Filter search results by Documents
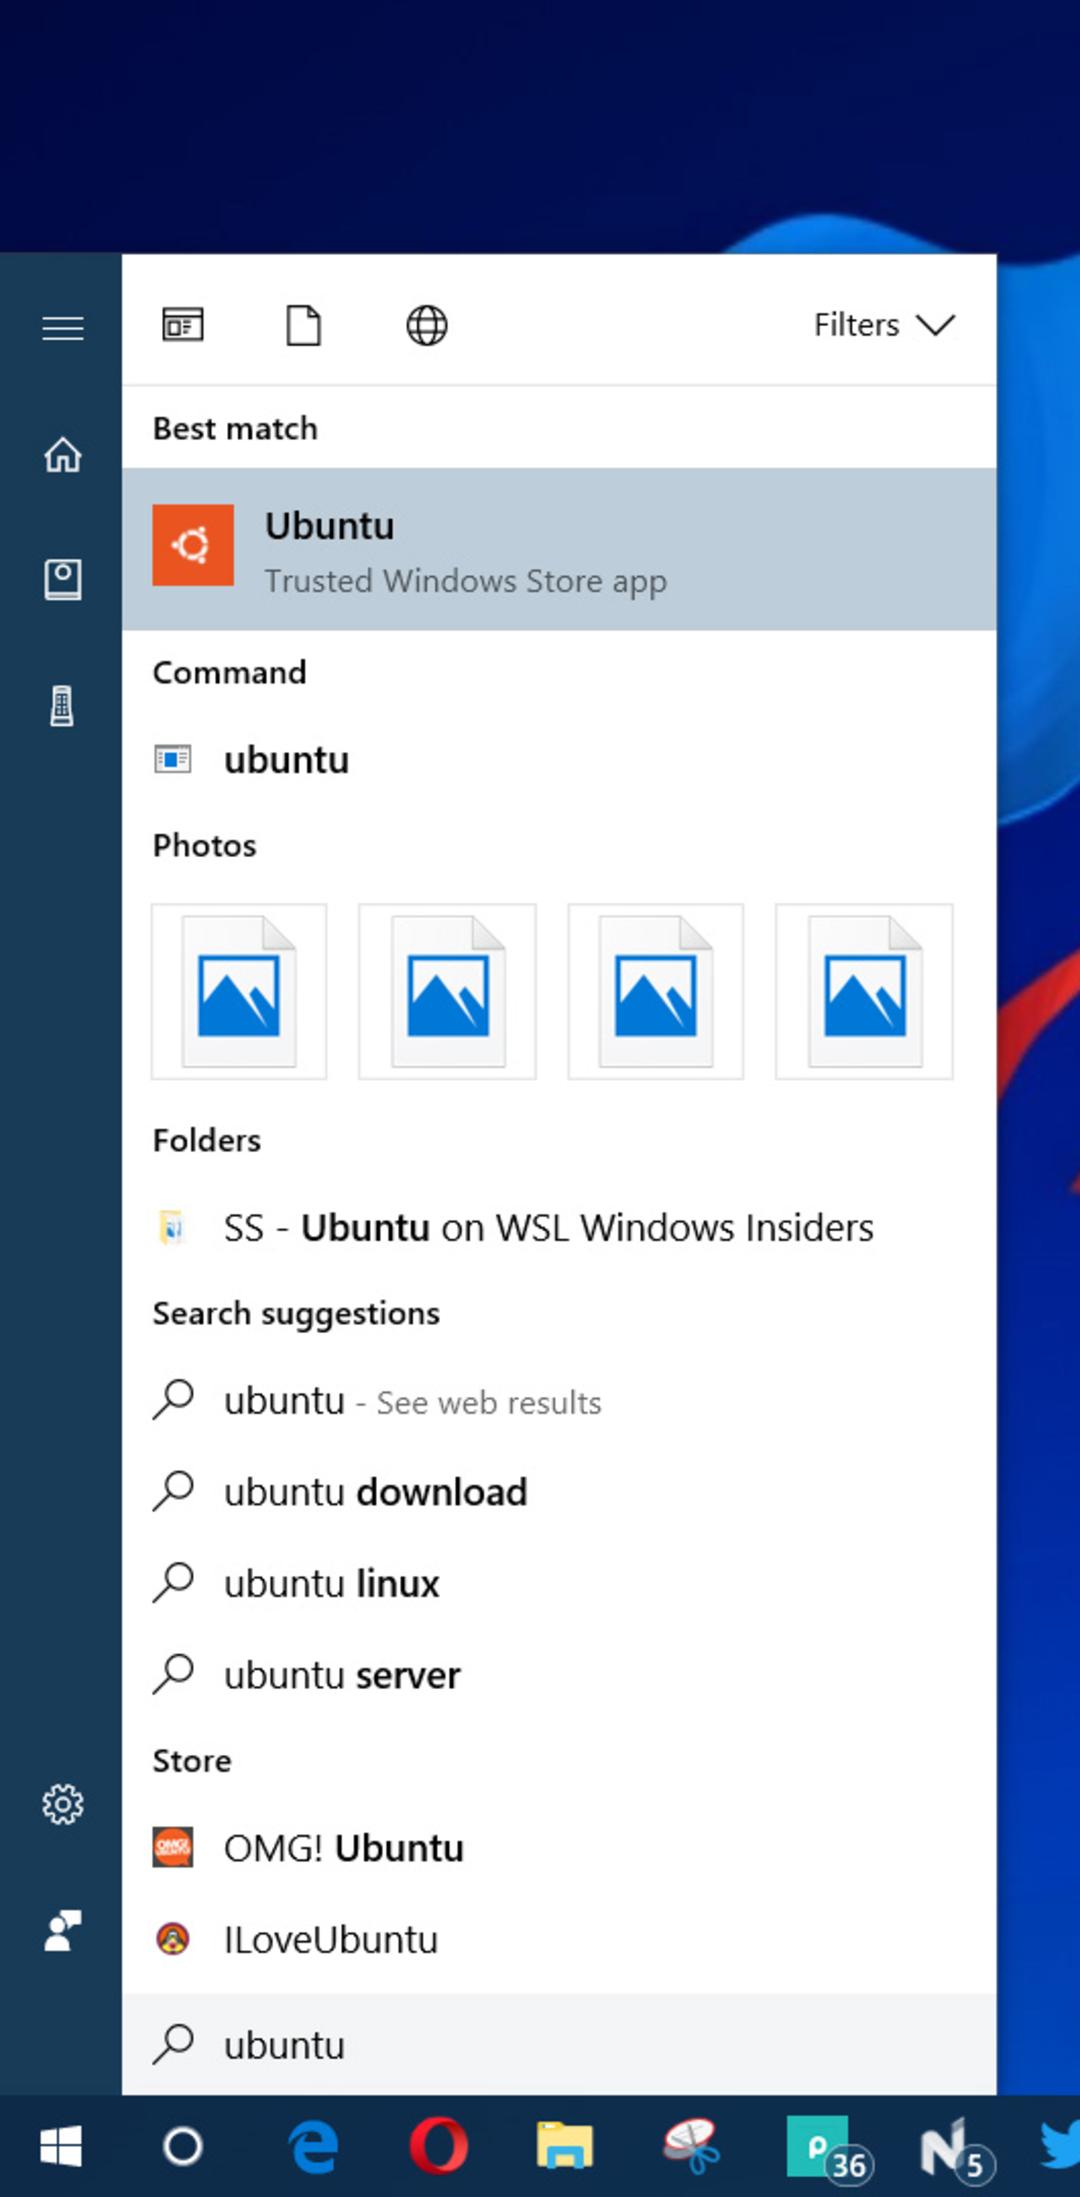The image size is (1080, 2197). 304,325
